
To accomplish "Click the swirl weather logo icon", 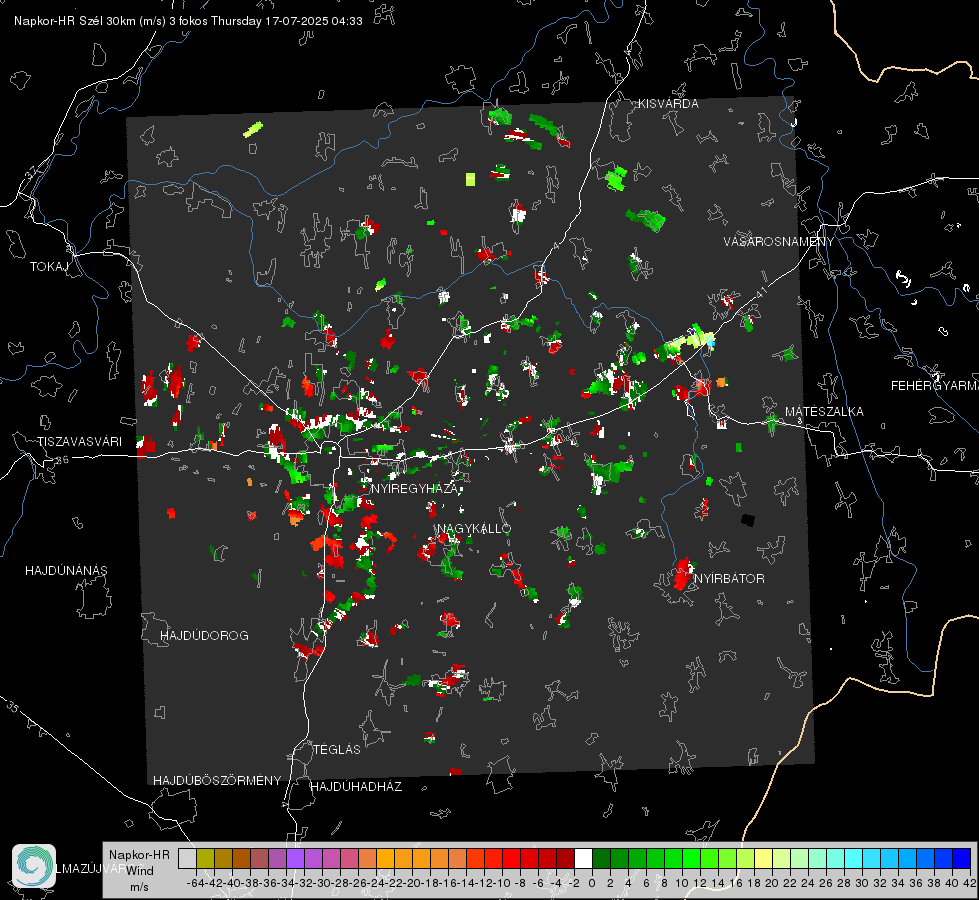I will [x=34, y=866].
